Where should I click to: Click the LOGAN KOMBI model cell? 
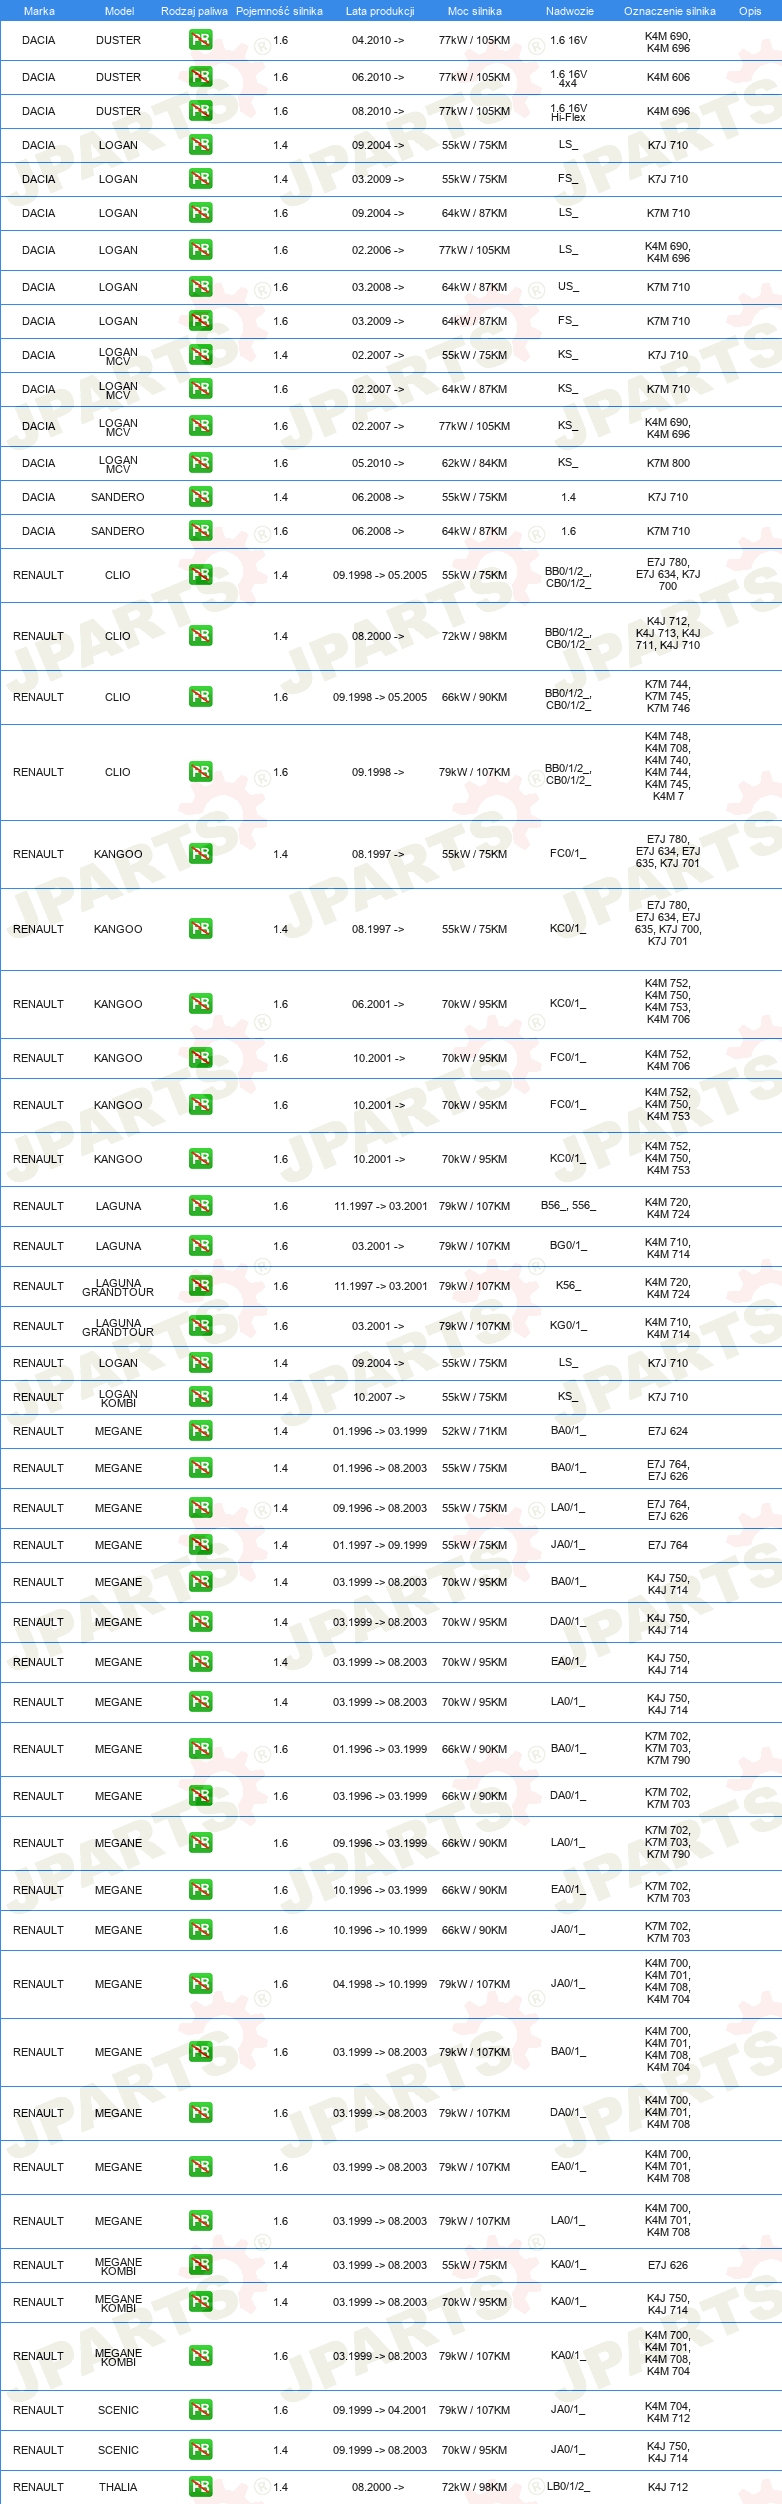[118, 1398]
